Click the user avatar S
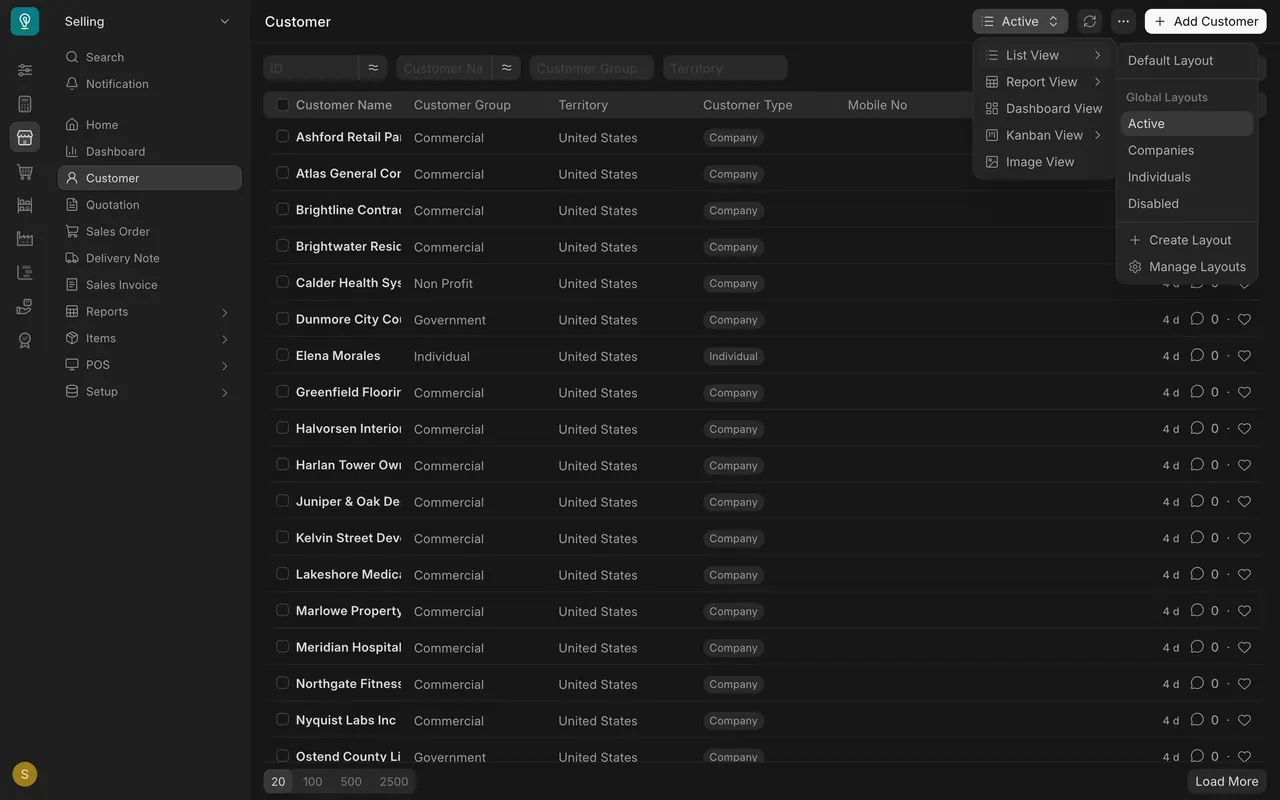Image resolution: width=1280 pixels, height=800 pixels. (25, 774)
